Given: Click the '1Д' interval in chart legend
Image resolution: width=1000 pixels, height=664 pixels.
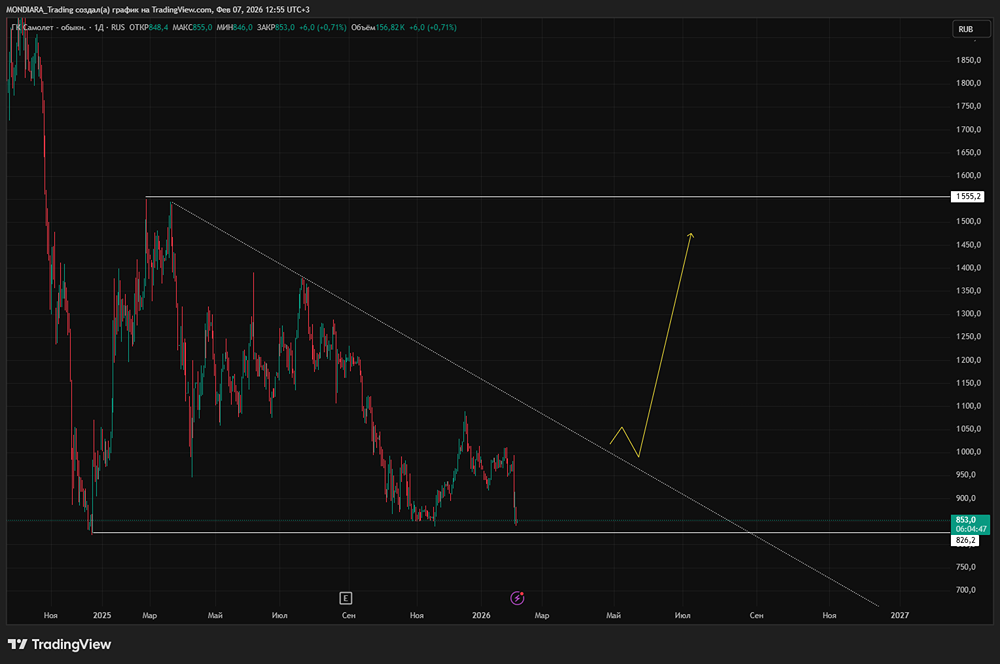Looking at the screenshot, I should click(99, 27).
